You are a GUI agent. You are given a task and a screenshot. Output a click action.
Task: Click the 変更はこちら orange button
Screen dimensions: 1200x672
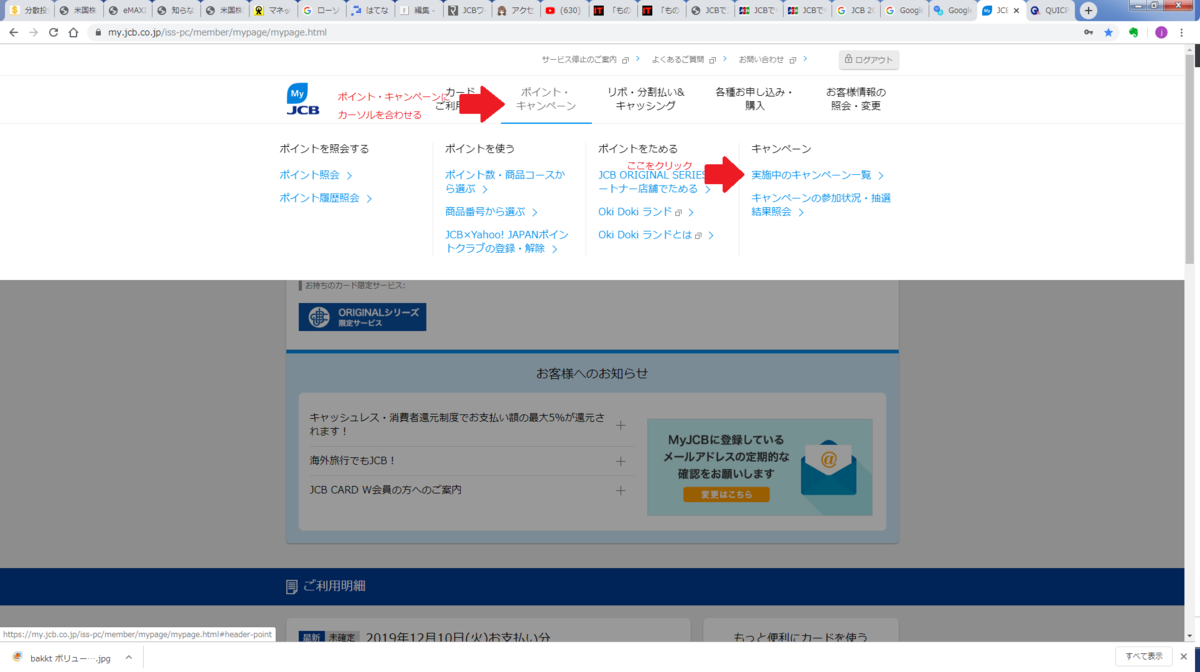[x=726, y=495]
